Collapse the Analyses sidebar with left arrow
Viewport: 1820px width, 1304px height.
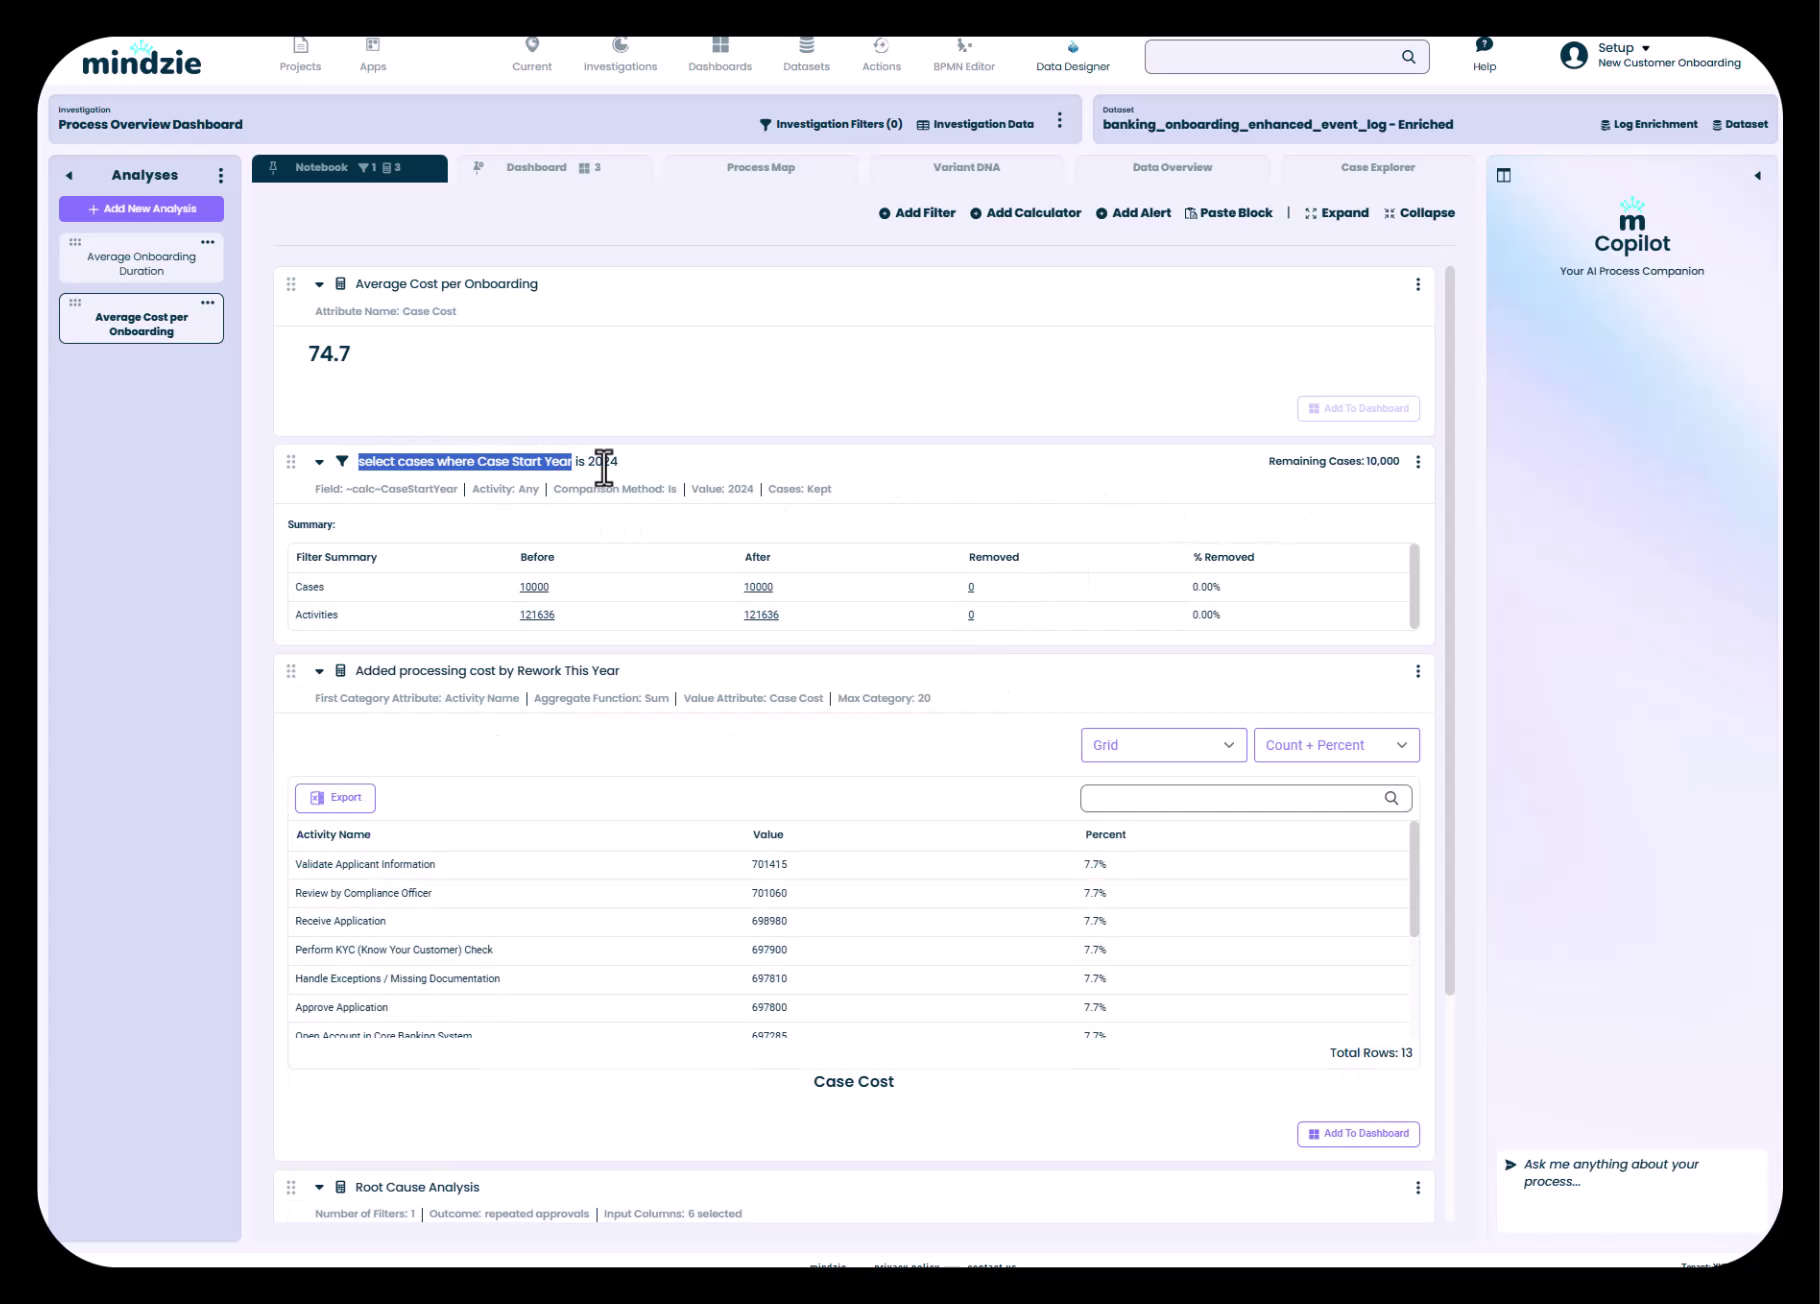(x=69, y=176)
